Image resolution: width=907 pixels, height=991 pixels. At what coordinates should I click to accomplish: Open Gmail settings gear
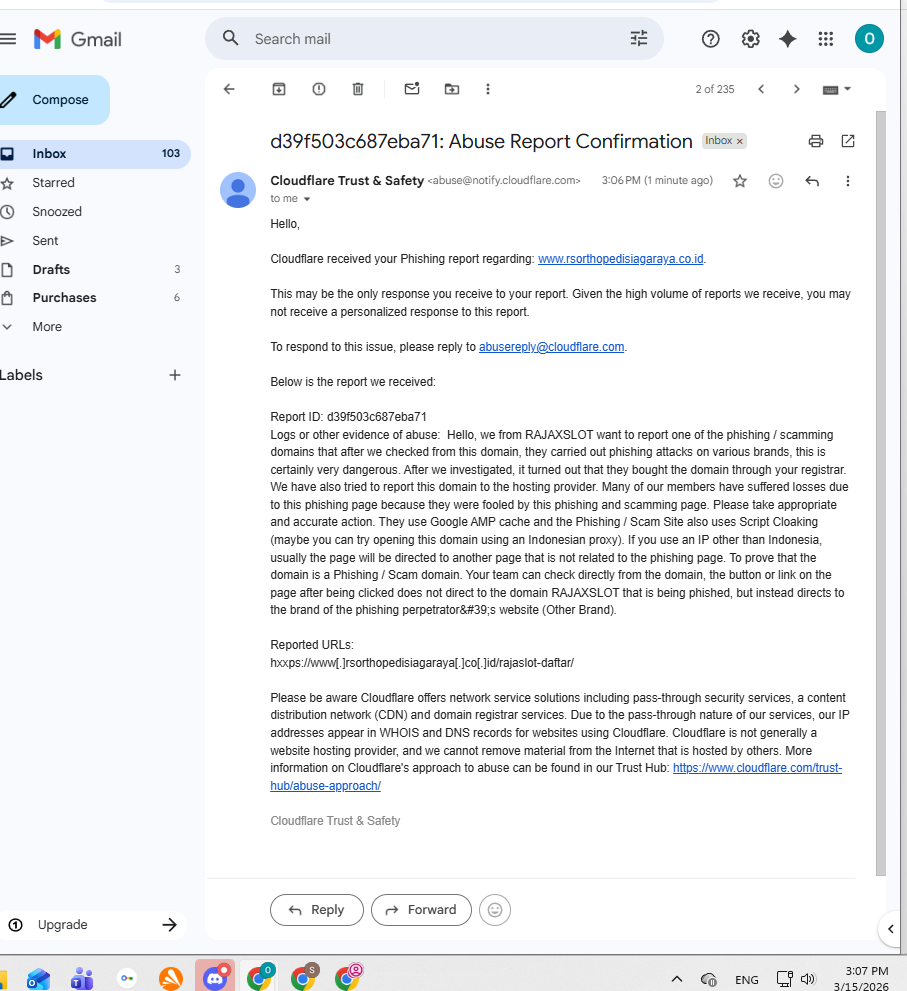click(750, 39)
